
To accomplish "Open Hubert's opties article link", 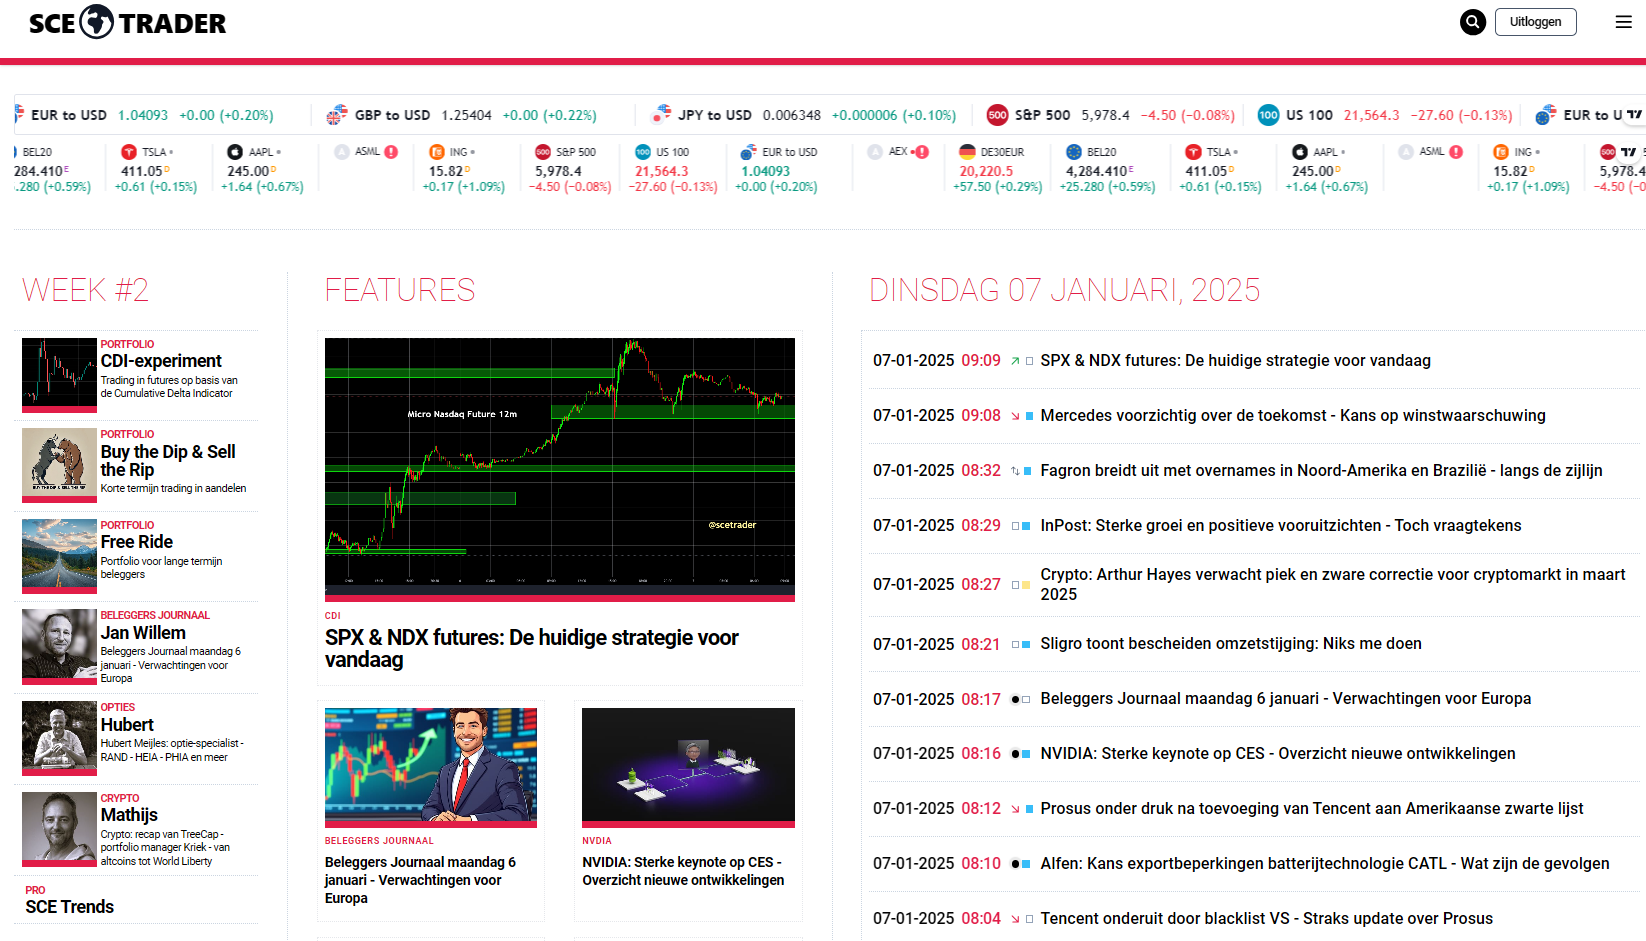I will point(127,725).
